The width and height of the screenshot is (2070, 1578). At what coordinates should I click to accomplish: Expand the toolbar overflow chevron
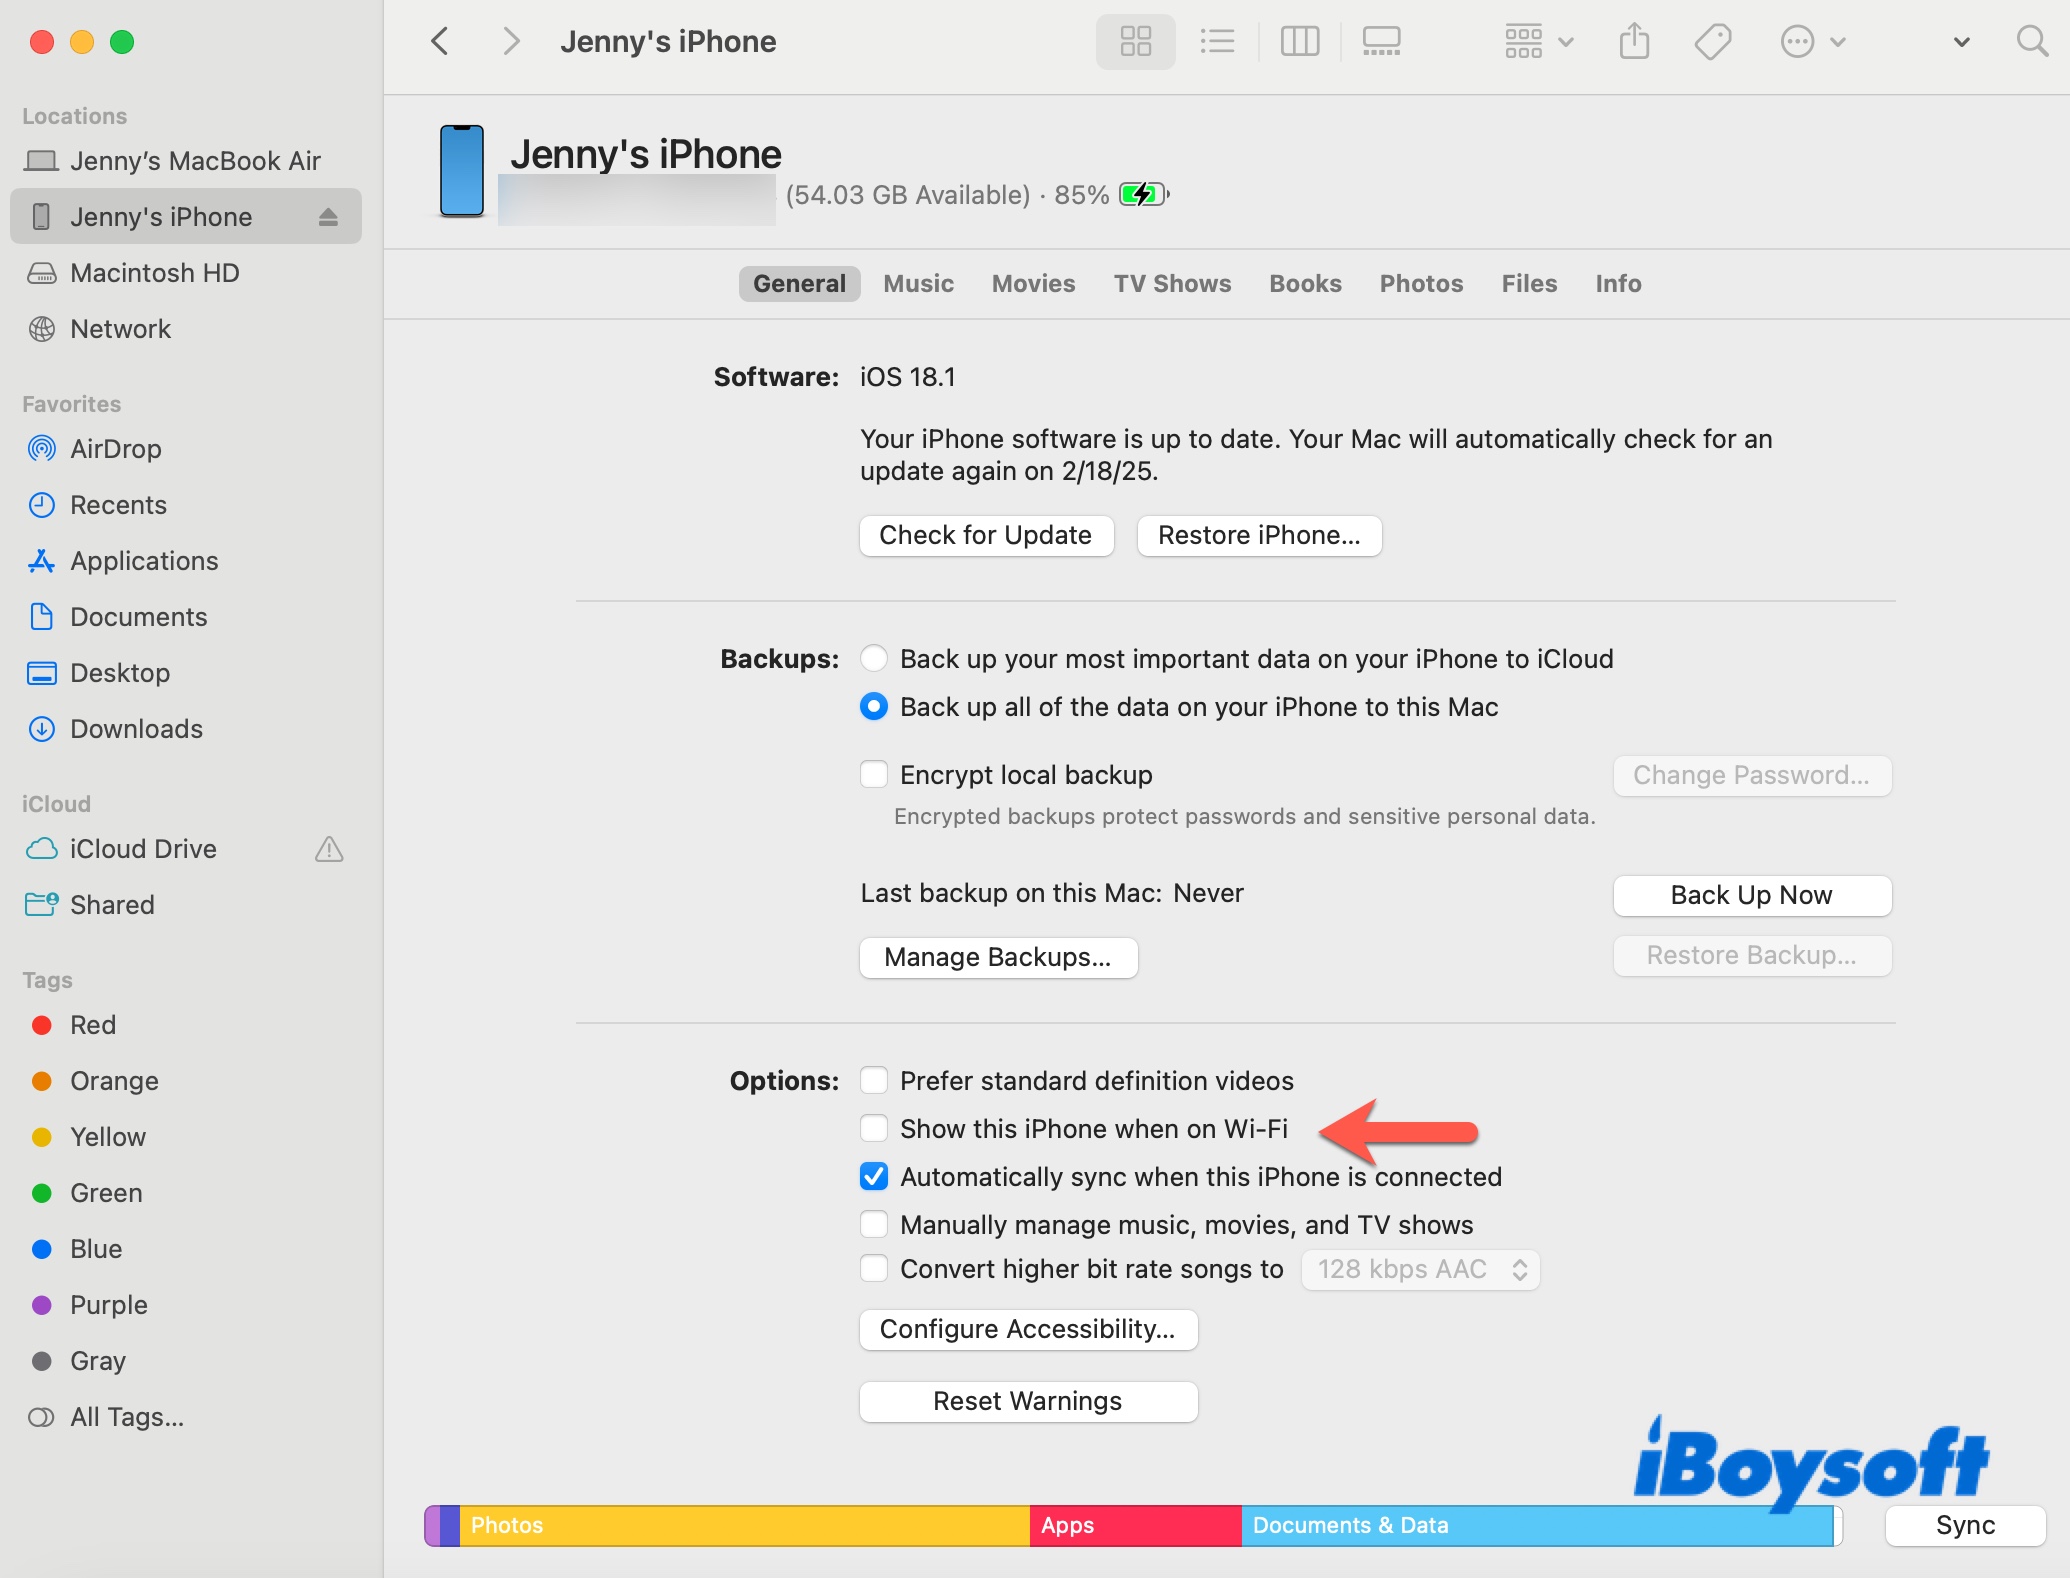coord(1962,42)
